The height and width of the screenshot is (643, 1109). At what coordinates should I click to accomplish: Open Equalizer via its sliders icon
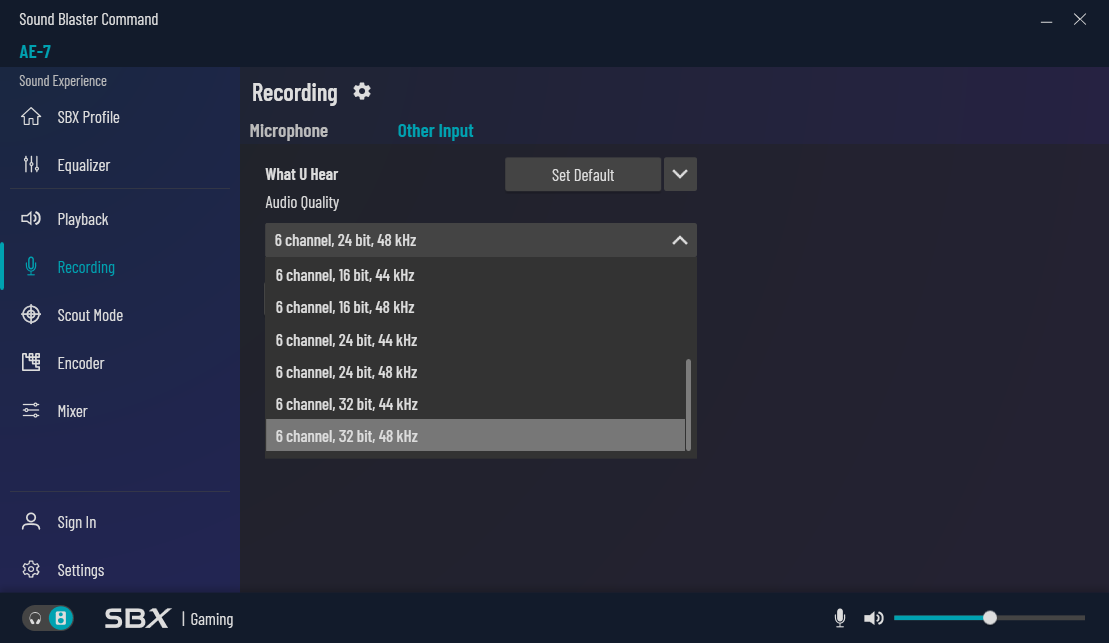[x=31, y=165]
